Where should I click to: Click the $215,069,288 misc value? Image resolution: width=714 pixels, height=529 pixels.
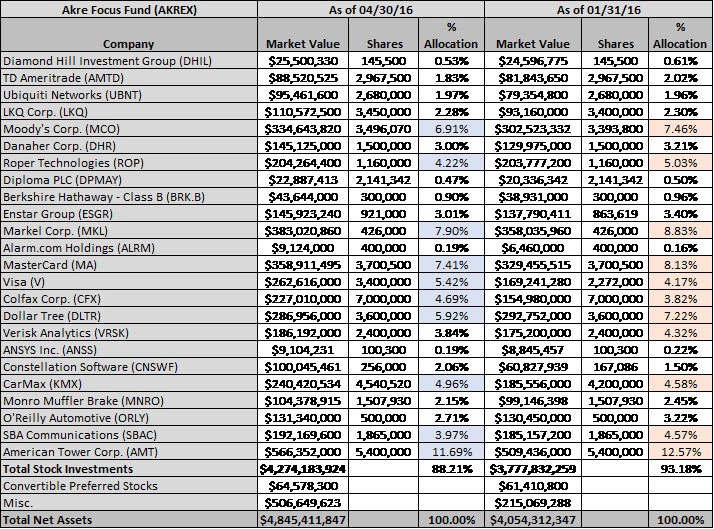[x=533, y=503]
